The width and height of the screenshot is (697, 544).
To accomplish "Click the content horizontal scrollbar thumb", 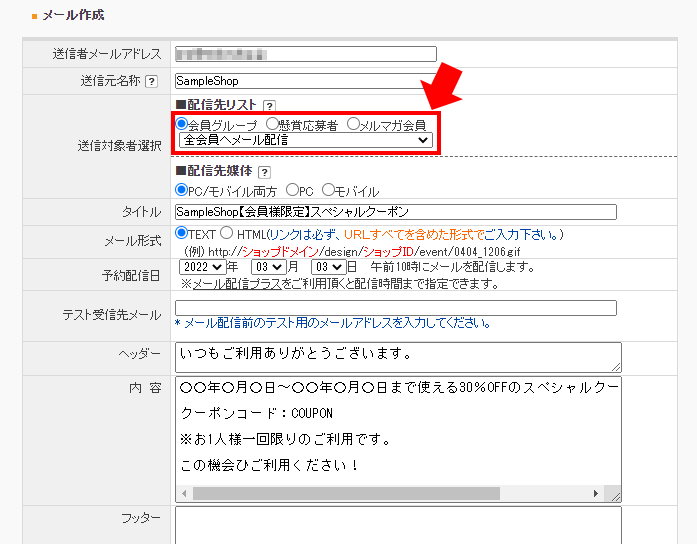I will click(346, 493).
